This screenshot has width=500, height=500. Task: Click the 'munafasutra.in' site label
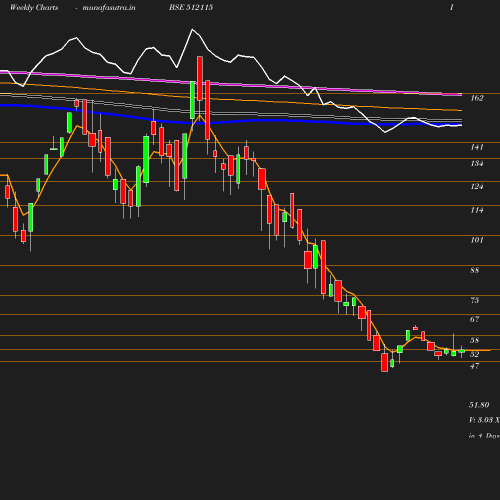109,8
